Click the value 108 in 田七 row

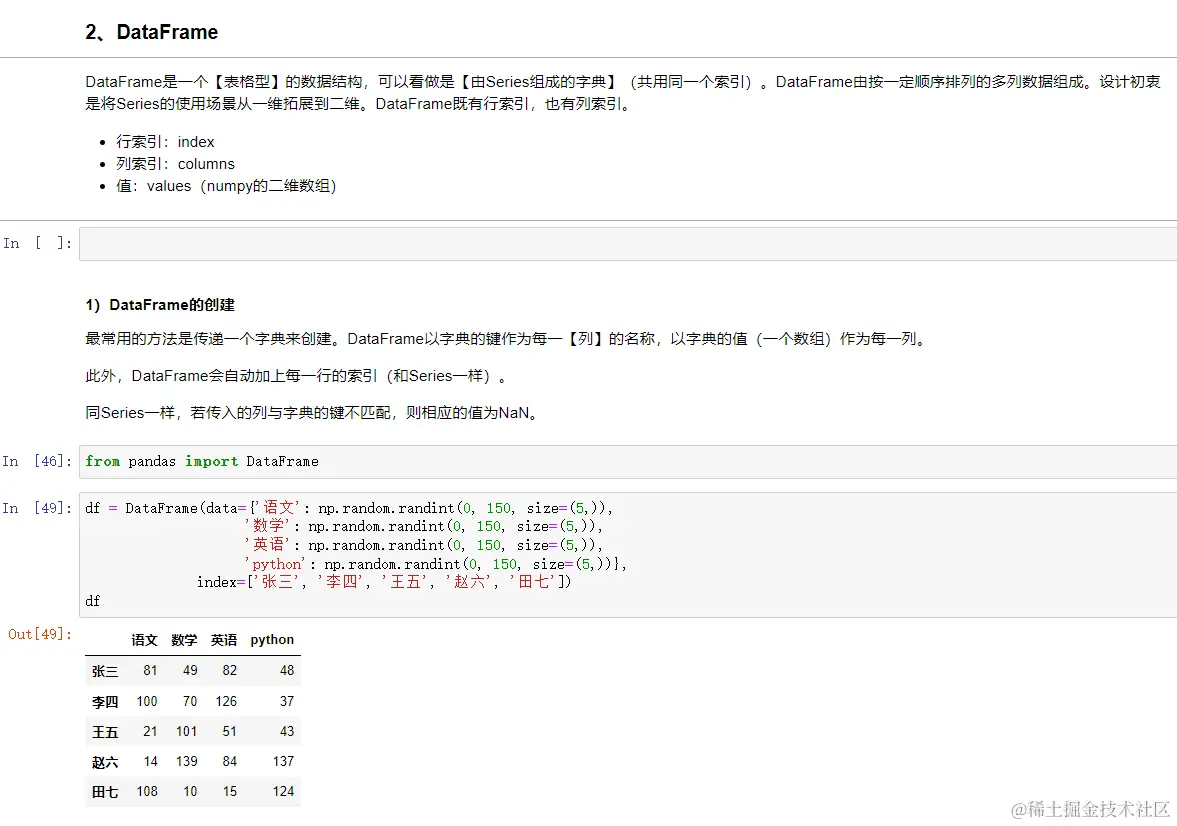(x=147, y=791)
